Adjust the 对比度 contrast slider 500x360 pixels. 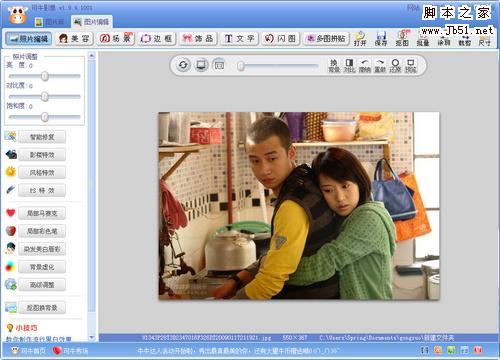[45, 97]
